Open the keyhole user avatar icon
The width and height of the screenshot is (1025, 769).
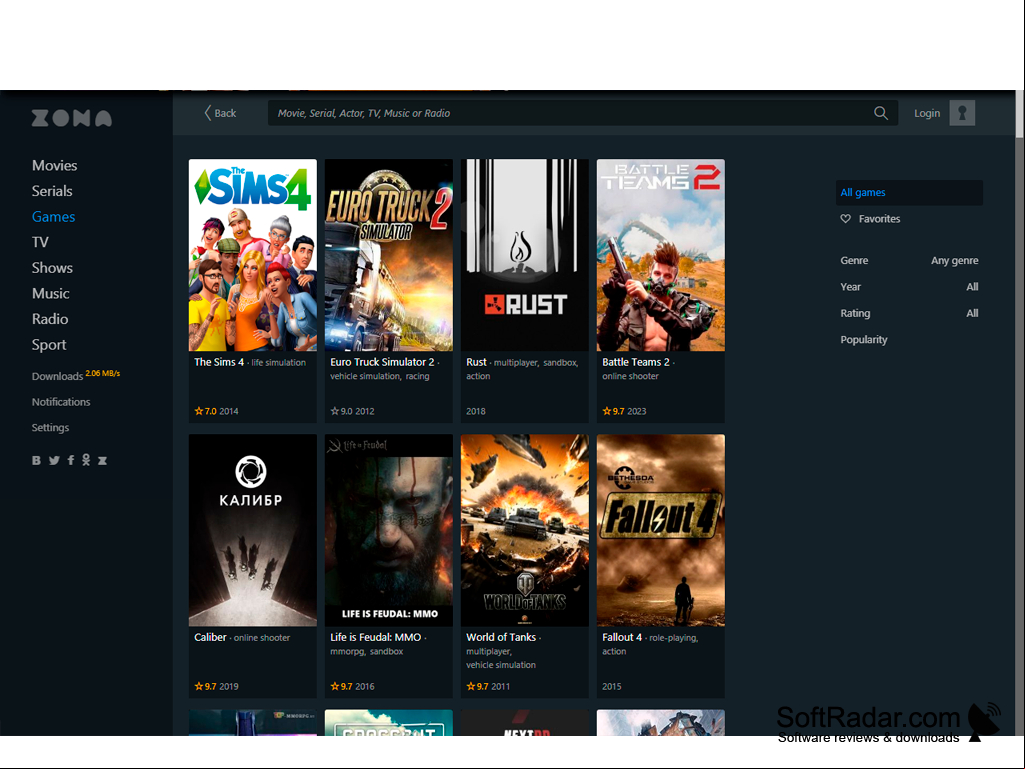coord(962,113)
